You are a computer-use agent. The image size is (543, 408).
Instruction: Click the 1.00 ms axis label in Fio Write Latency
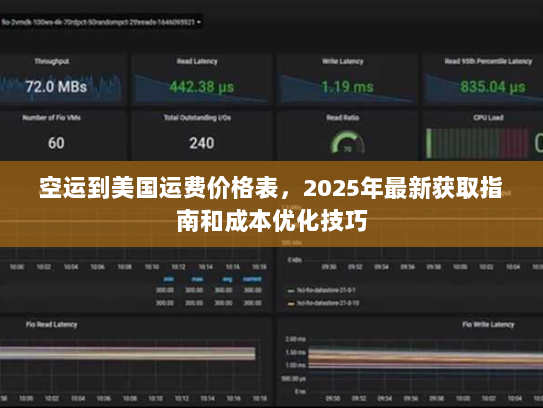(295, 365)
